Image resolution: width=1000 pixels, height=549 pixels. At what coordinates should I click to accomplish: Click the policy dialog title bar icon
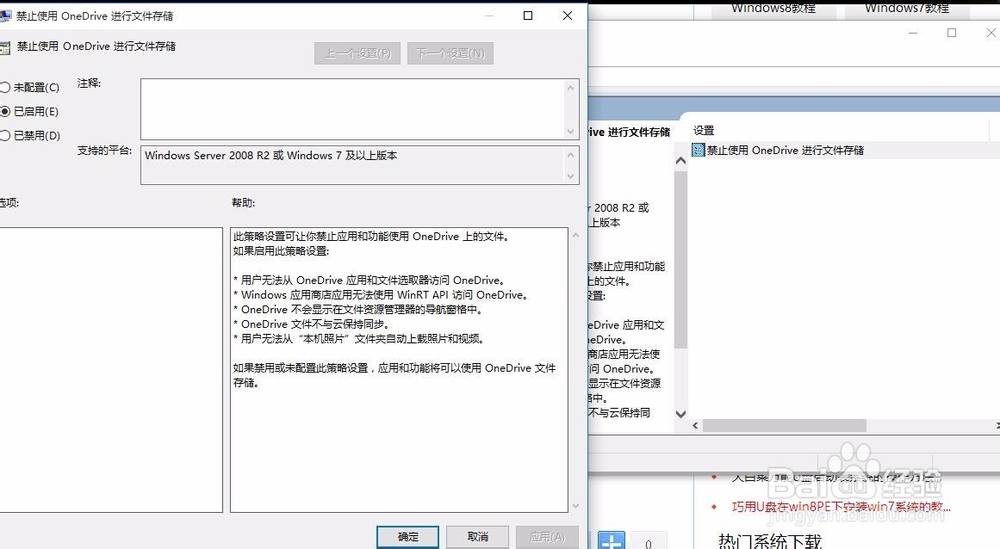5,15
